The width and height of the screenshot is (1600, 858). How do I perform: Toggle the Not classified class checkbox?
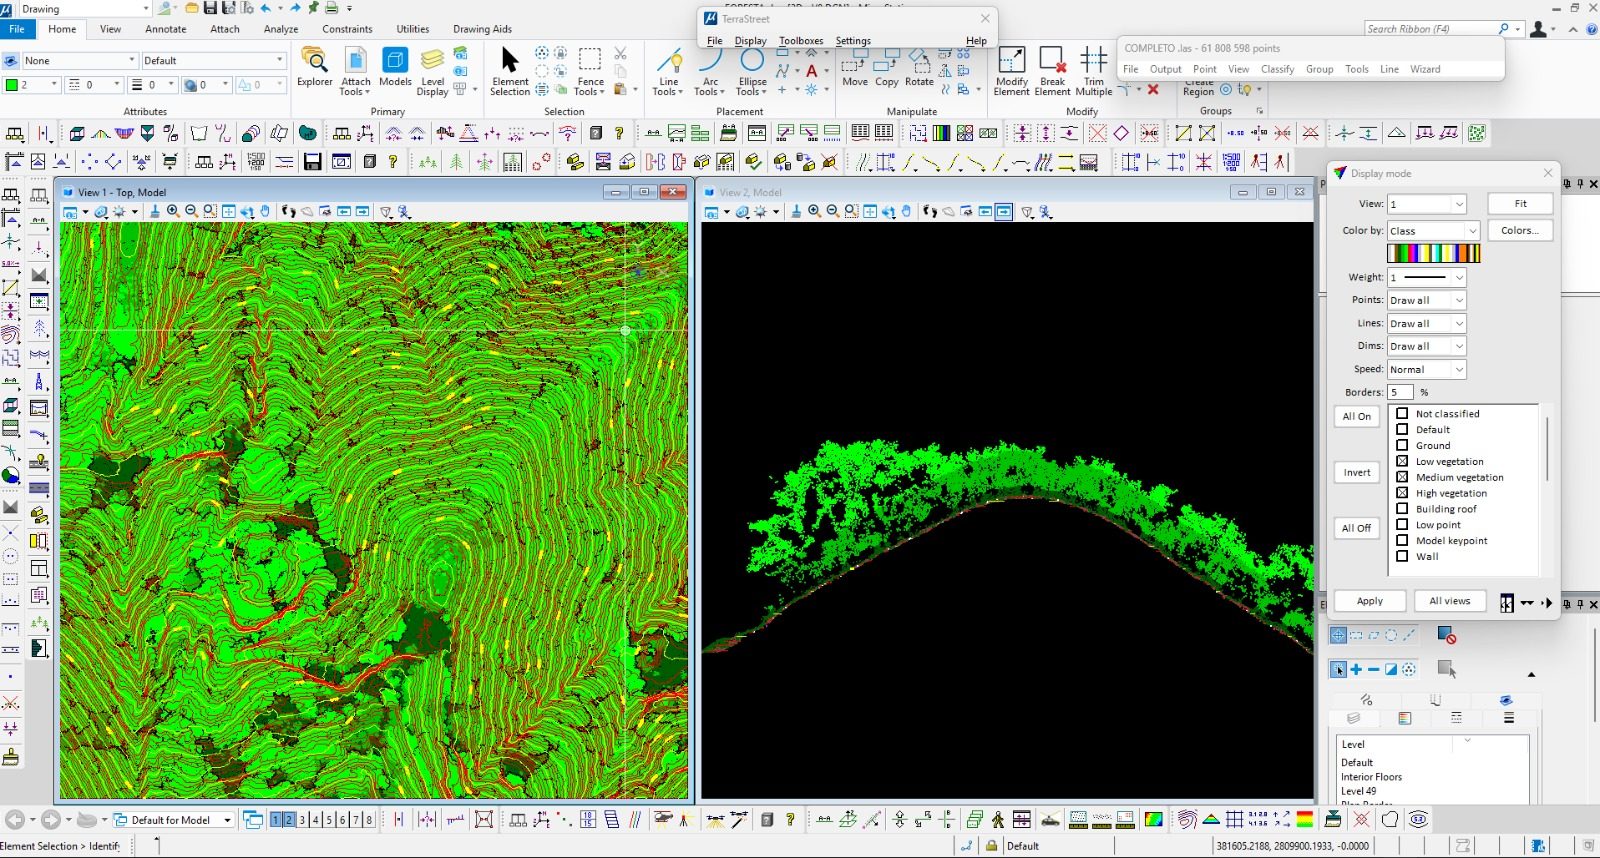[1402, 413]
